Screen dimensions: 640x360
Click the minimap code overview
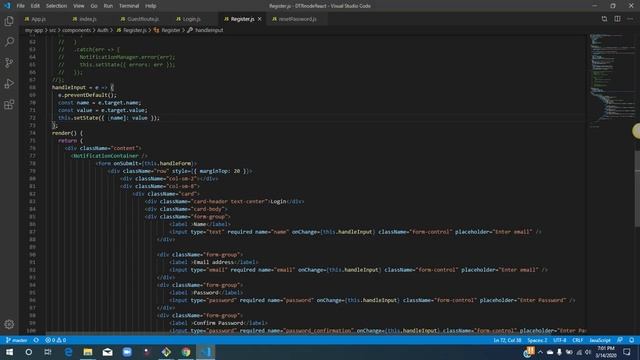coord(611,82)
